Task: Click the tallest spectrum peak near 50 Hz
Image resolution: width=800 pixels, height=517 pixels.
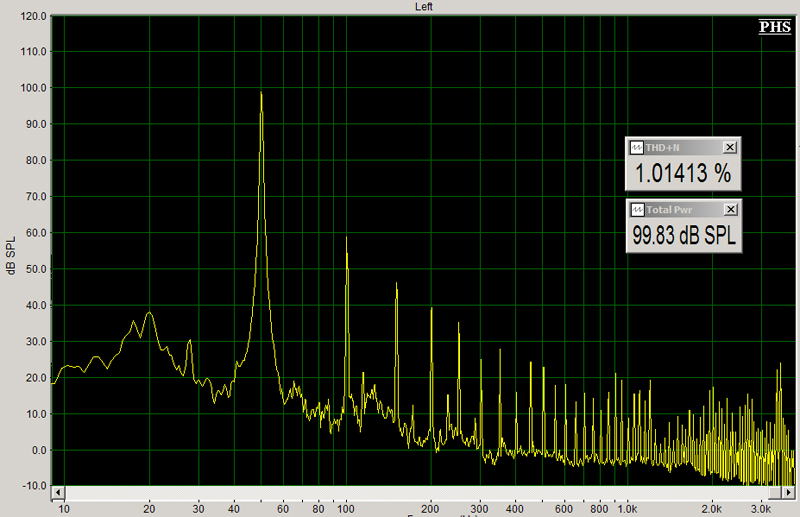Action: coord(261,94)
